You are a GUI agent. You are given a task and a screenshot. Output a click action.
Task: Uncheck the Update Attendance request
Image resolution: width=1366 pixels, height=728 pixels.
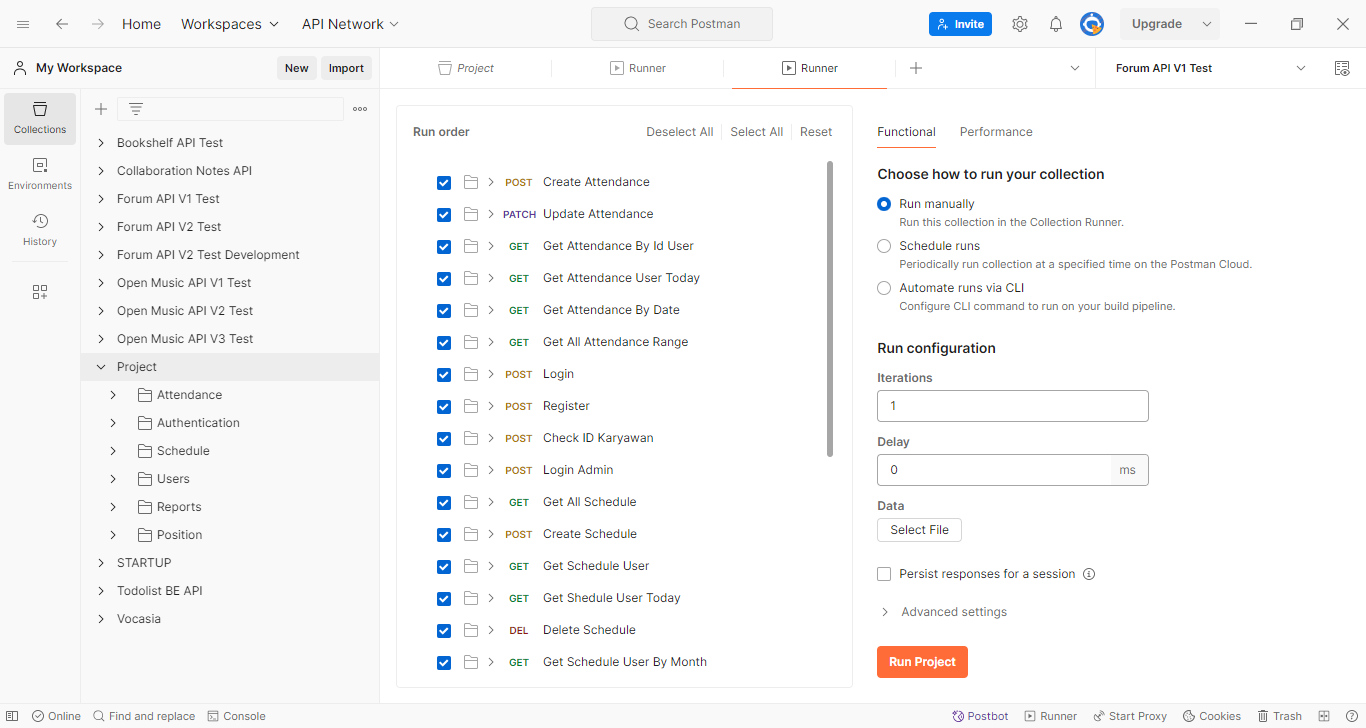[x=444, y=215]
